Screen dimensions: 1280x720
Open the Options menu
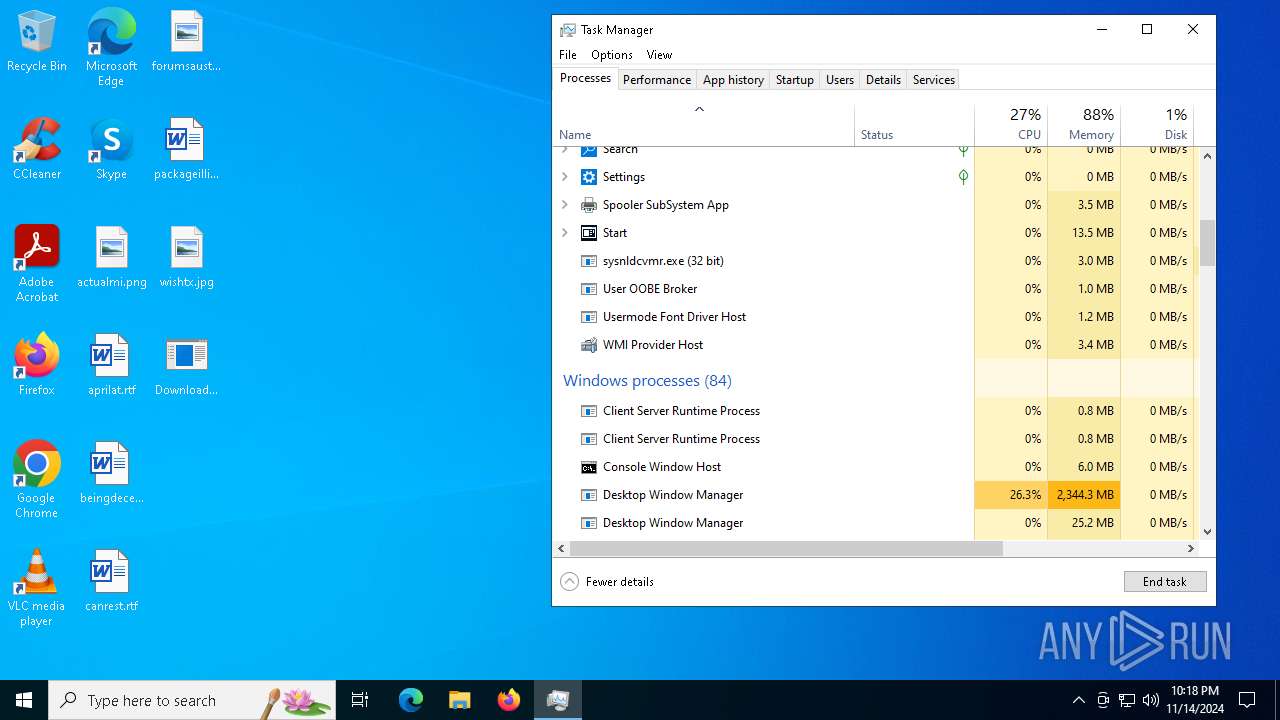point(612,55)
